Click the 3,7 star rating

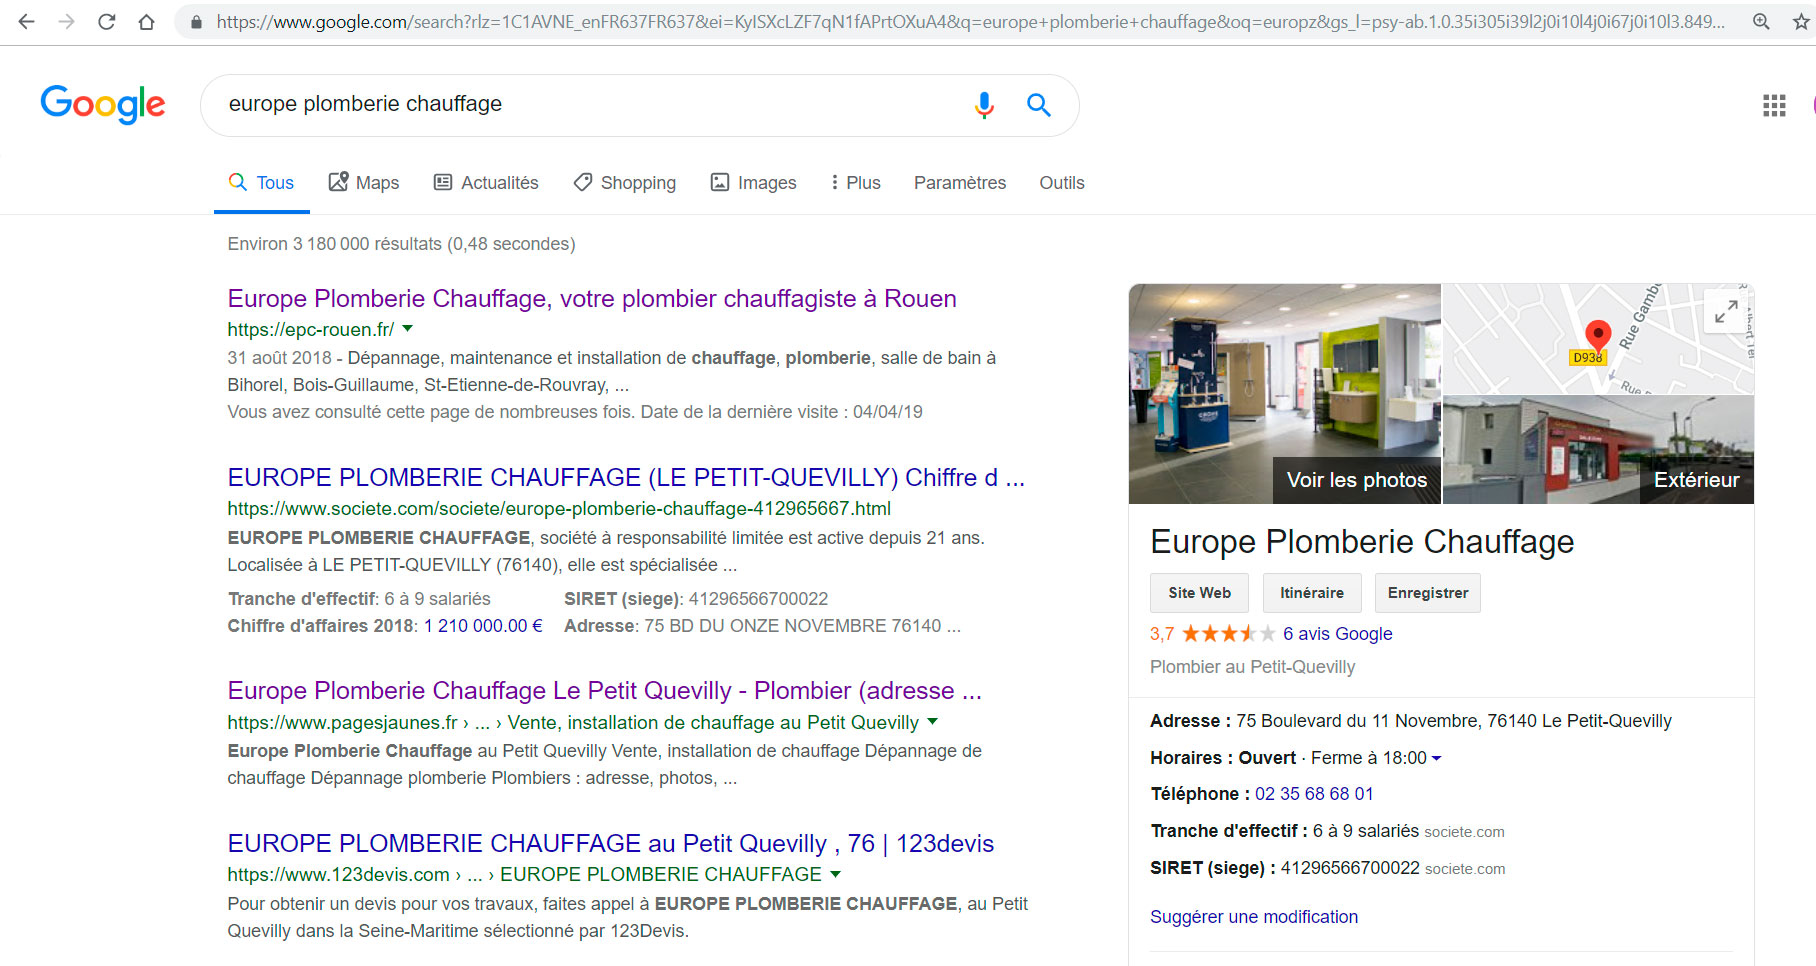coord(1213,633)
